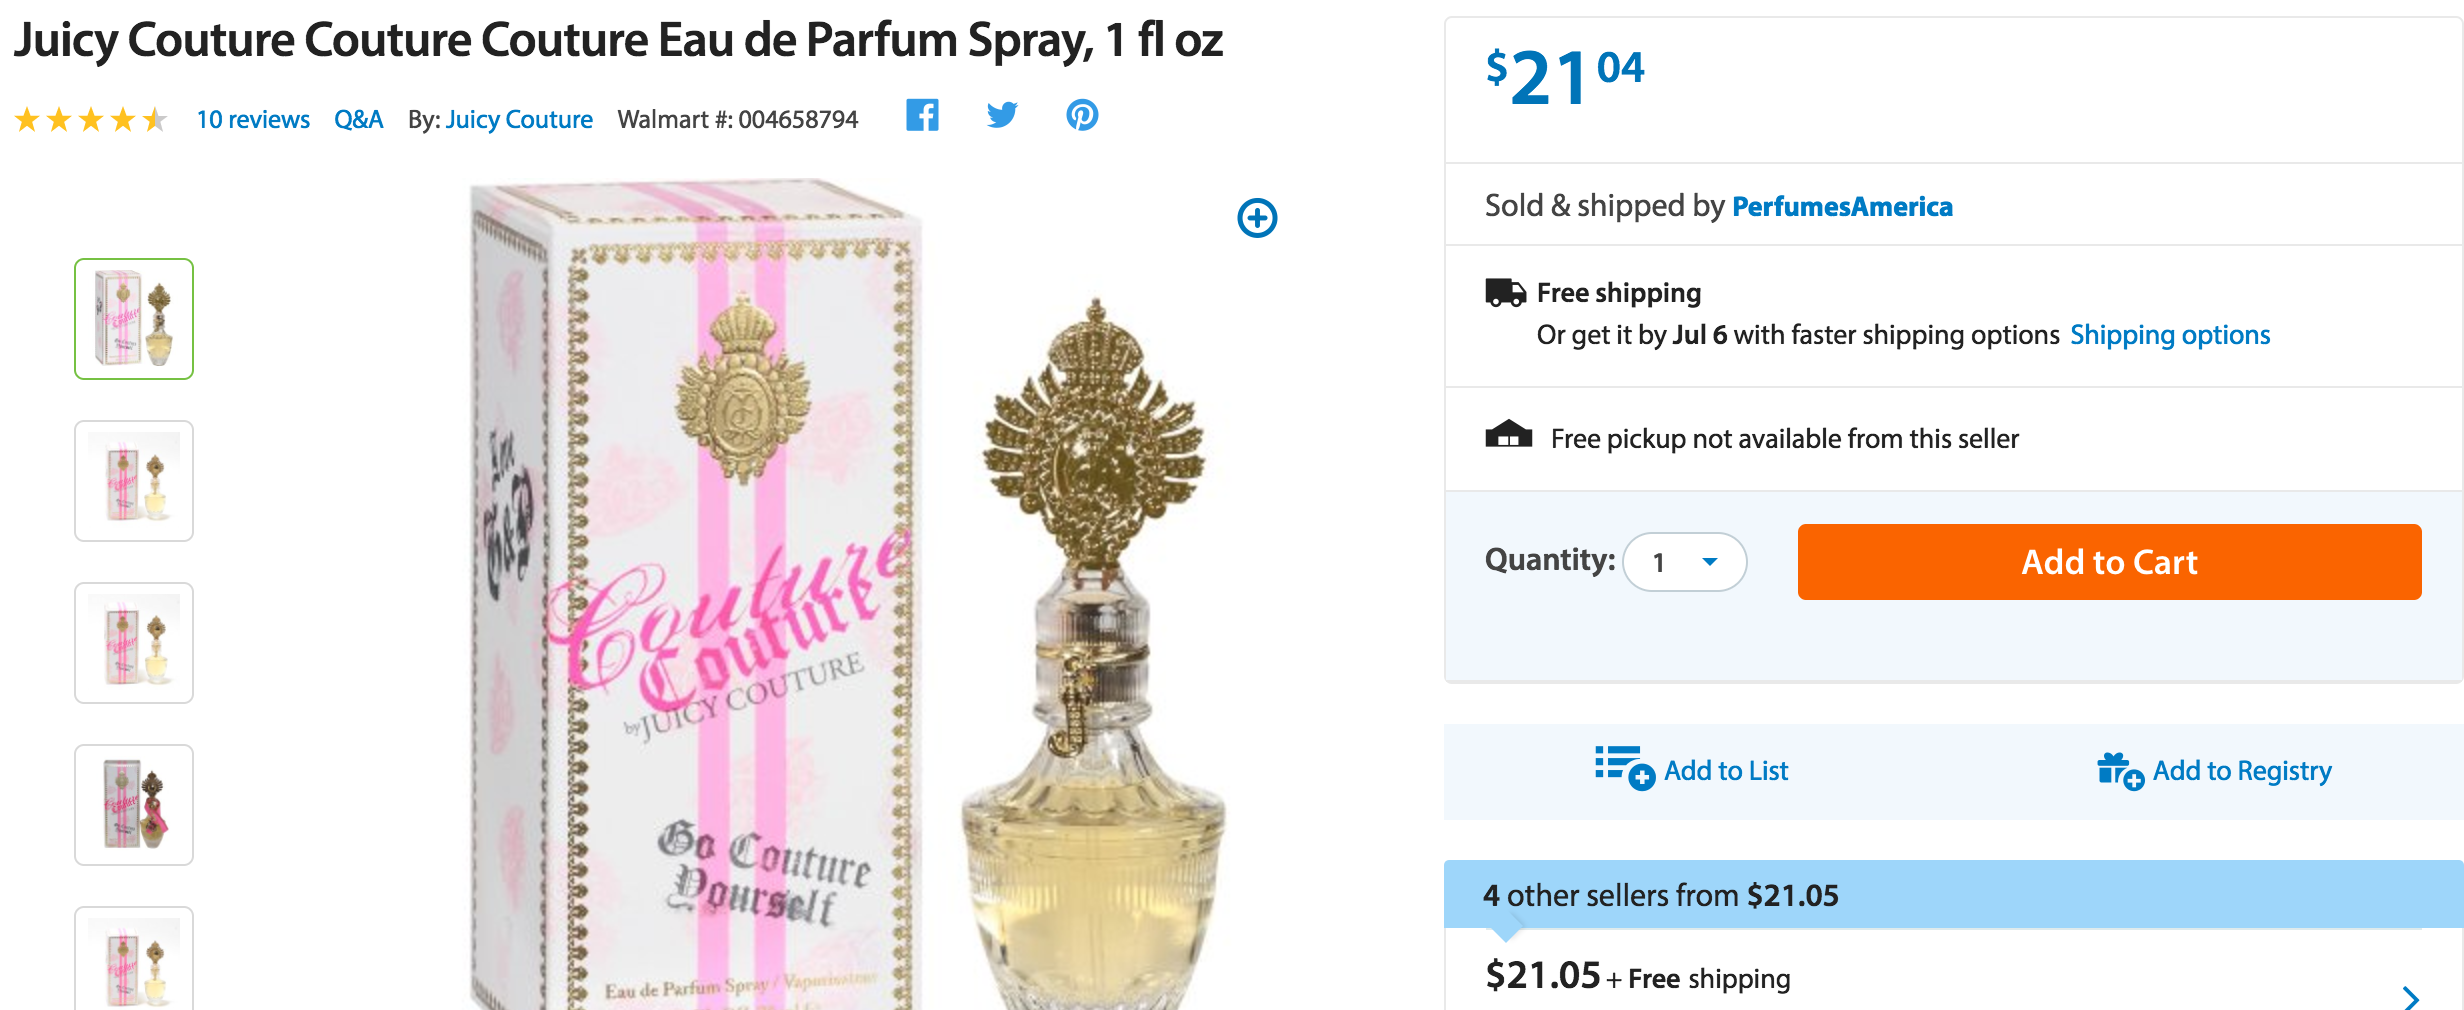Open the Quantity dropdown
Viewport: 2464px width, 1010px height.
pyautogui.click(x=1685, y=562)
